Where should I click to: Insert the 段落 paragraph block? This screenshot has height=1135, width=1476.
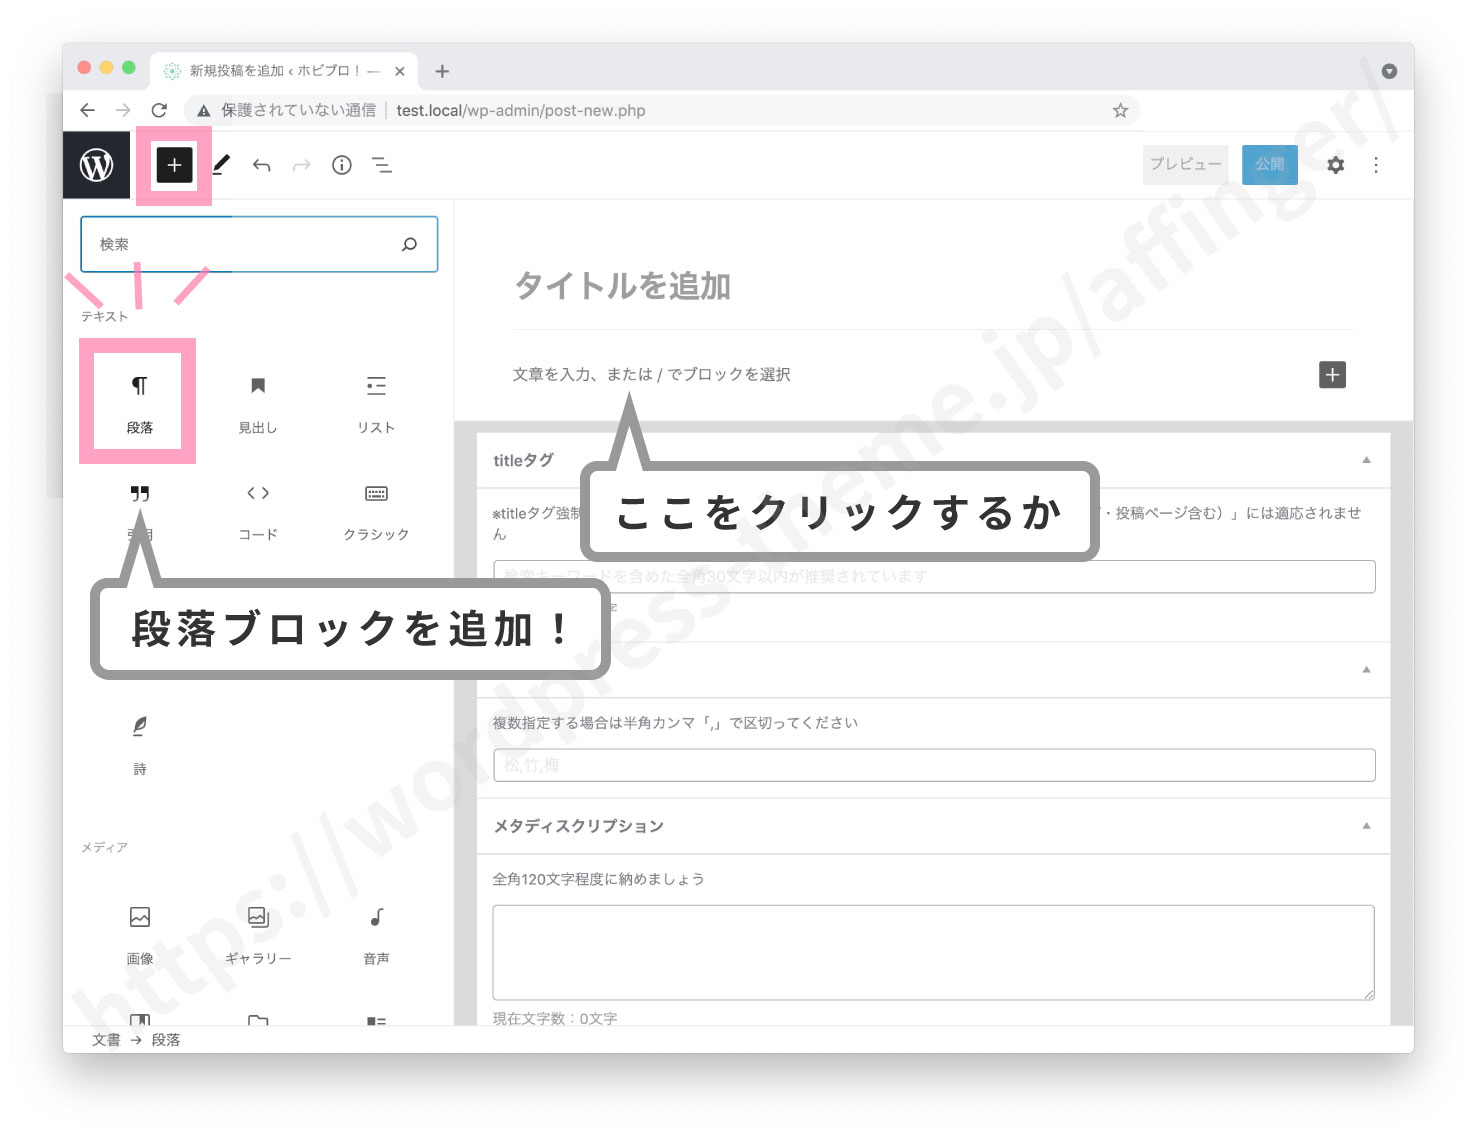coord(139,402)
